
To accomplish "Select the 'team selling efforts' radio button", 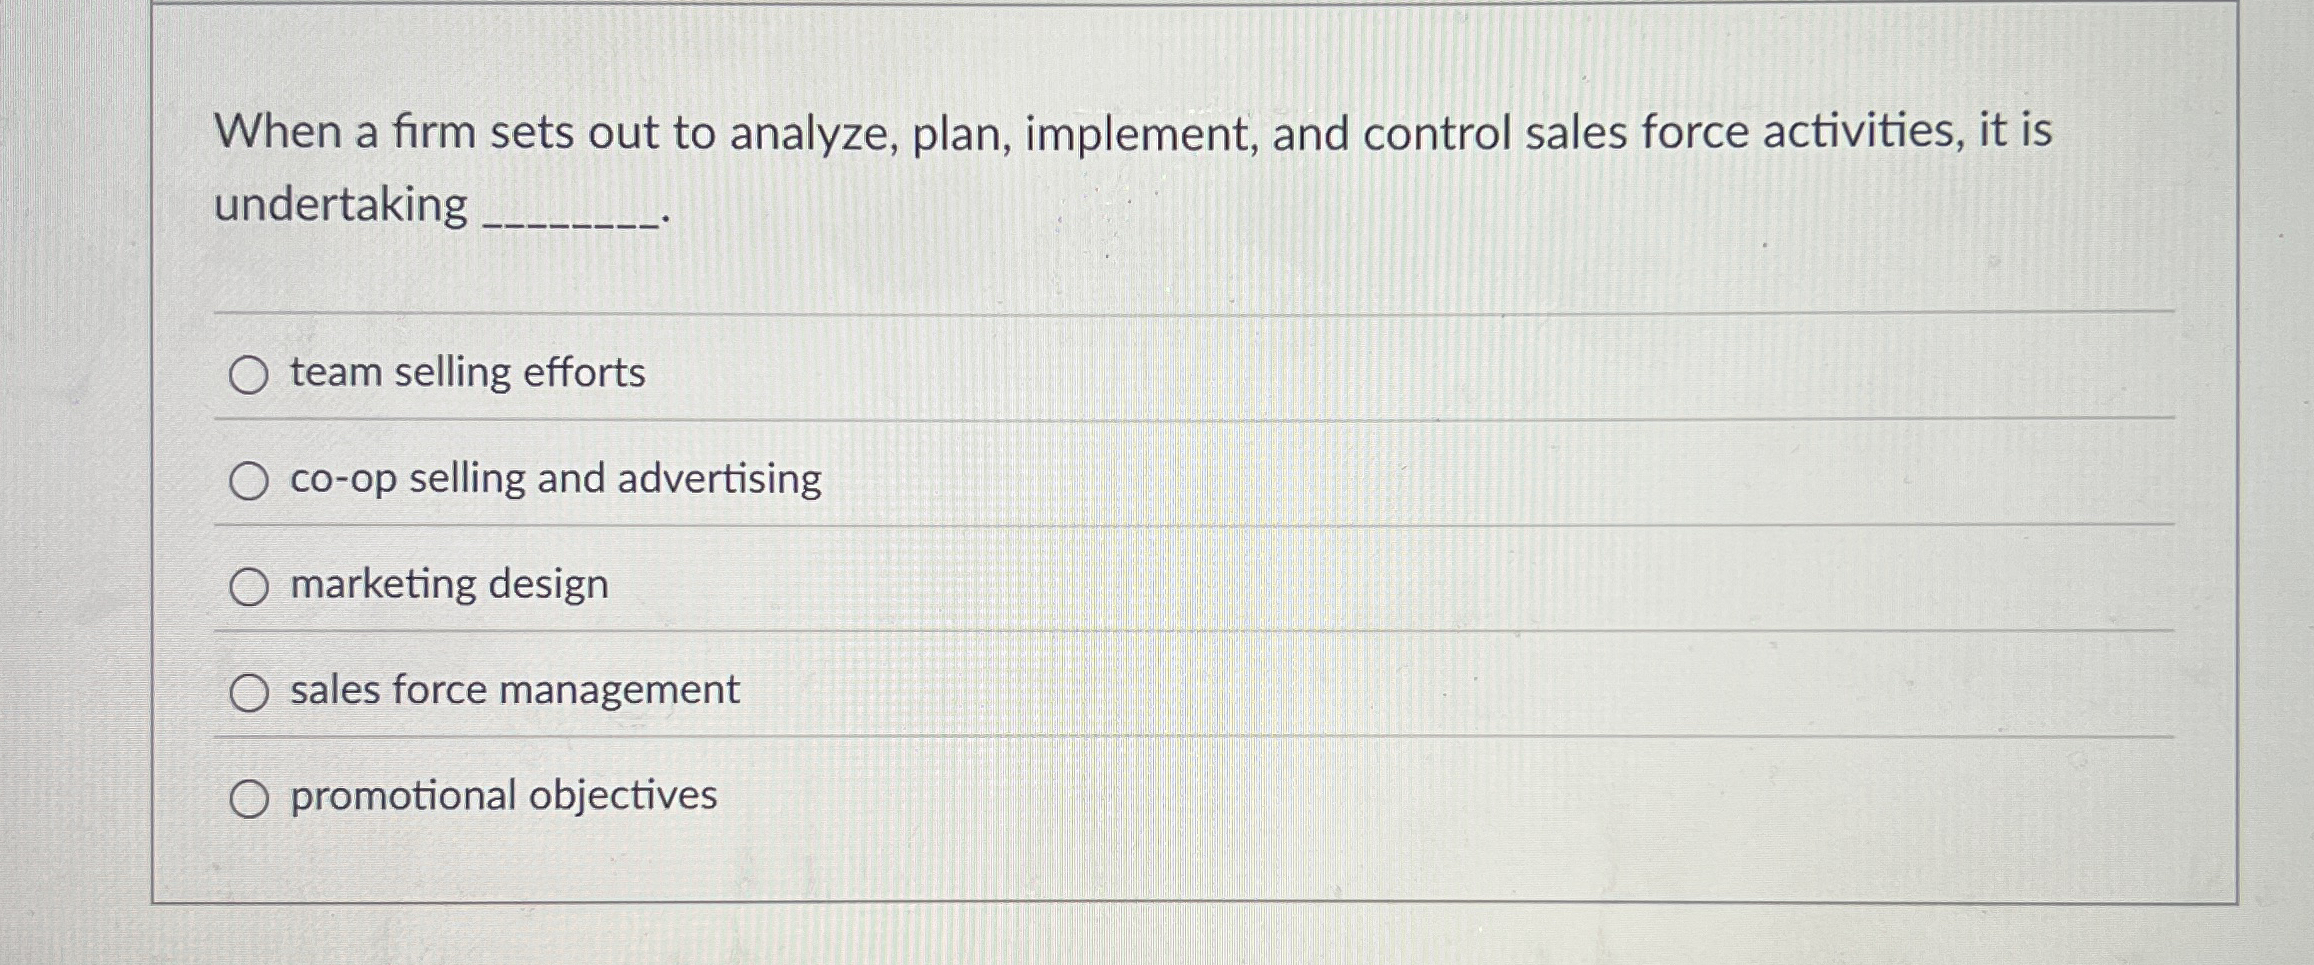I will tap(250, 375).
